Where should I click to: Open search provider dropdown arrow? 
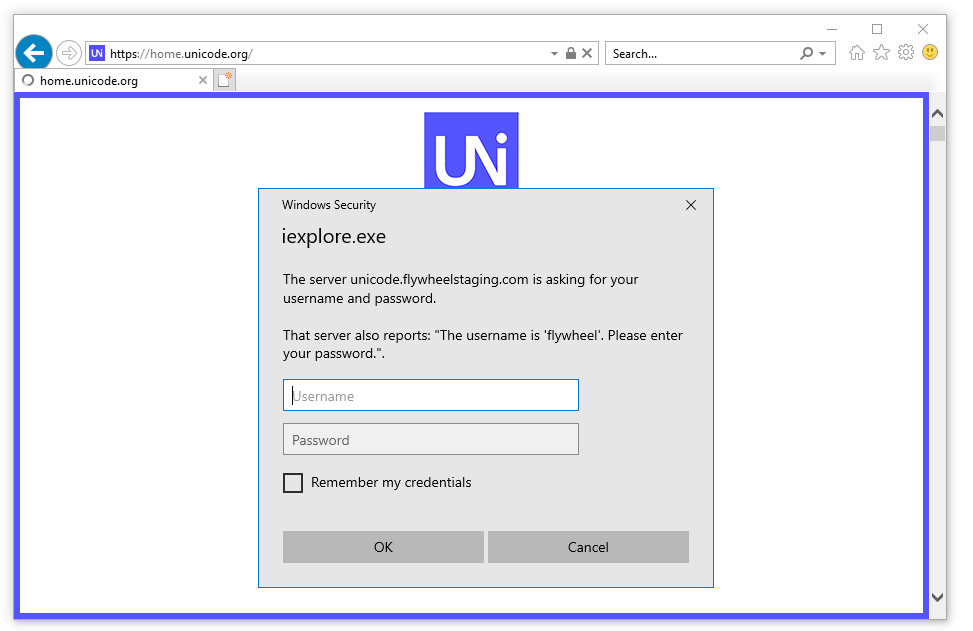823,54
